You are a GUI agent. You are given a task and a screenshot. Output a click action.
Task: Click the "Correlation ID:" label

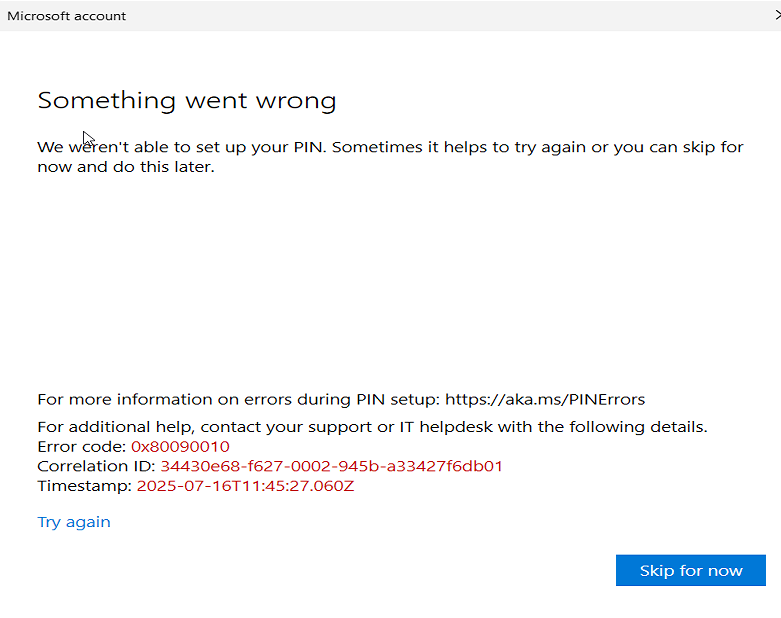96,467
